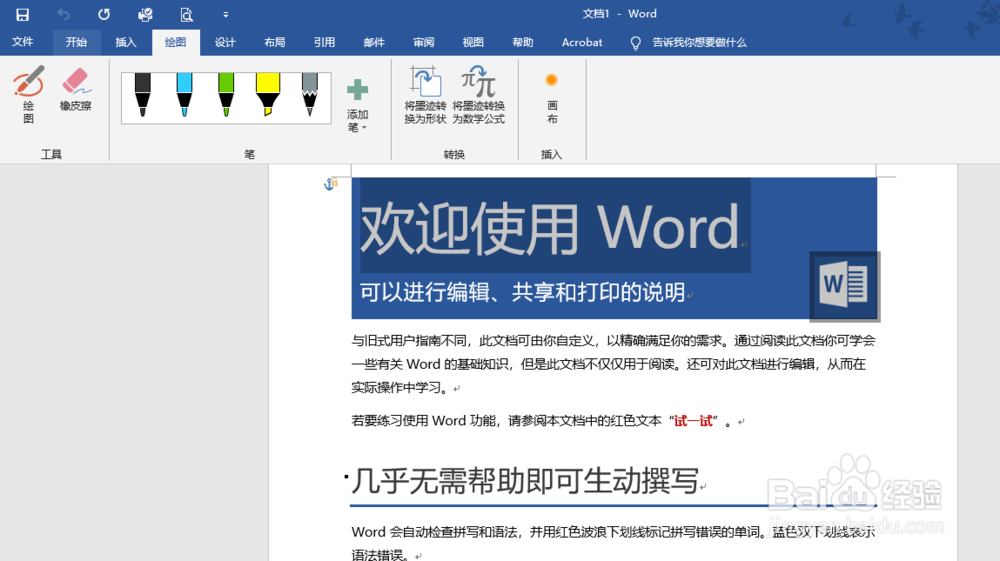Click the Word logo image in the banner
Viewport: 1000px width, 561px height.
[844, 286]
